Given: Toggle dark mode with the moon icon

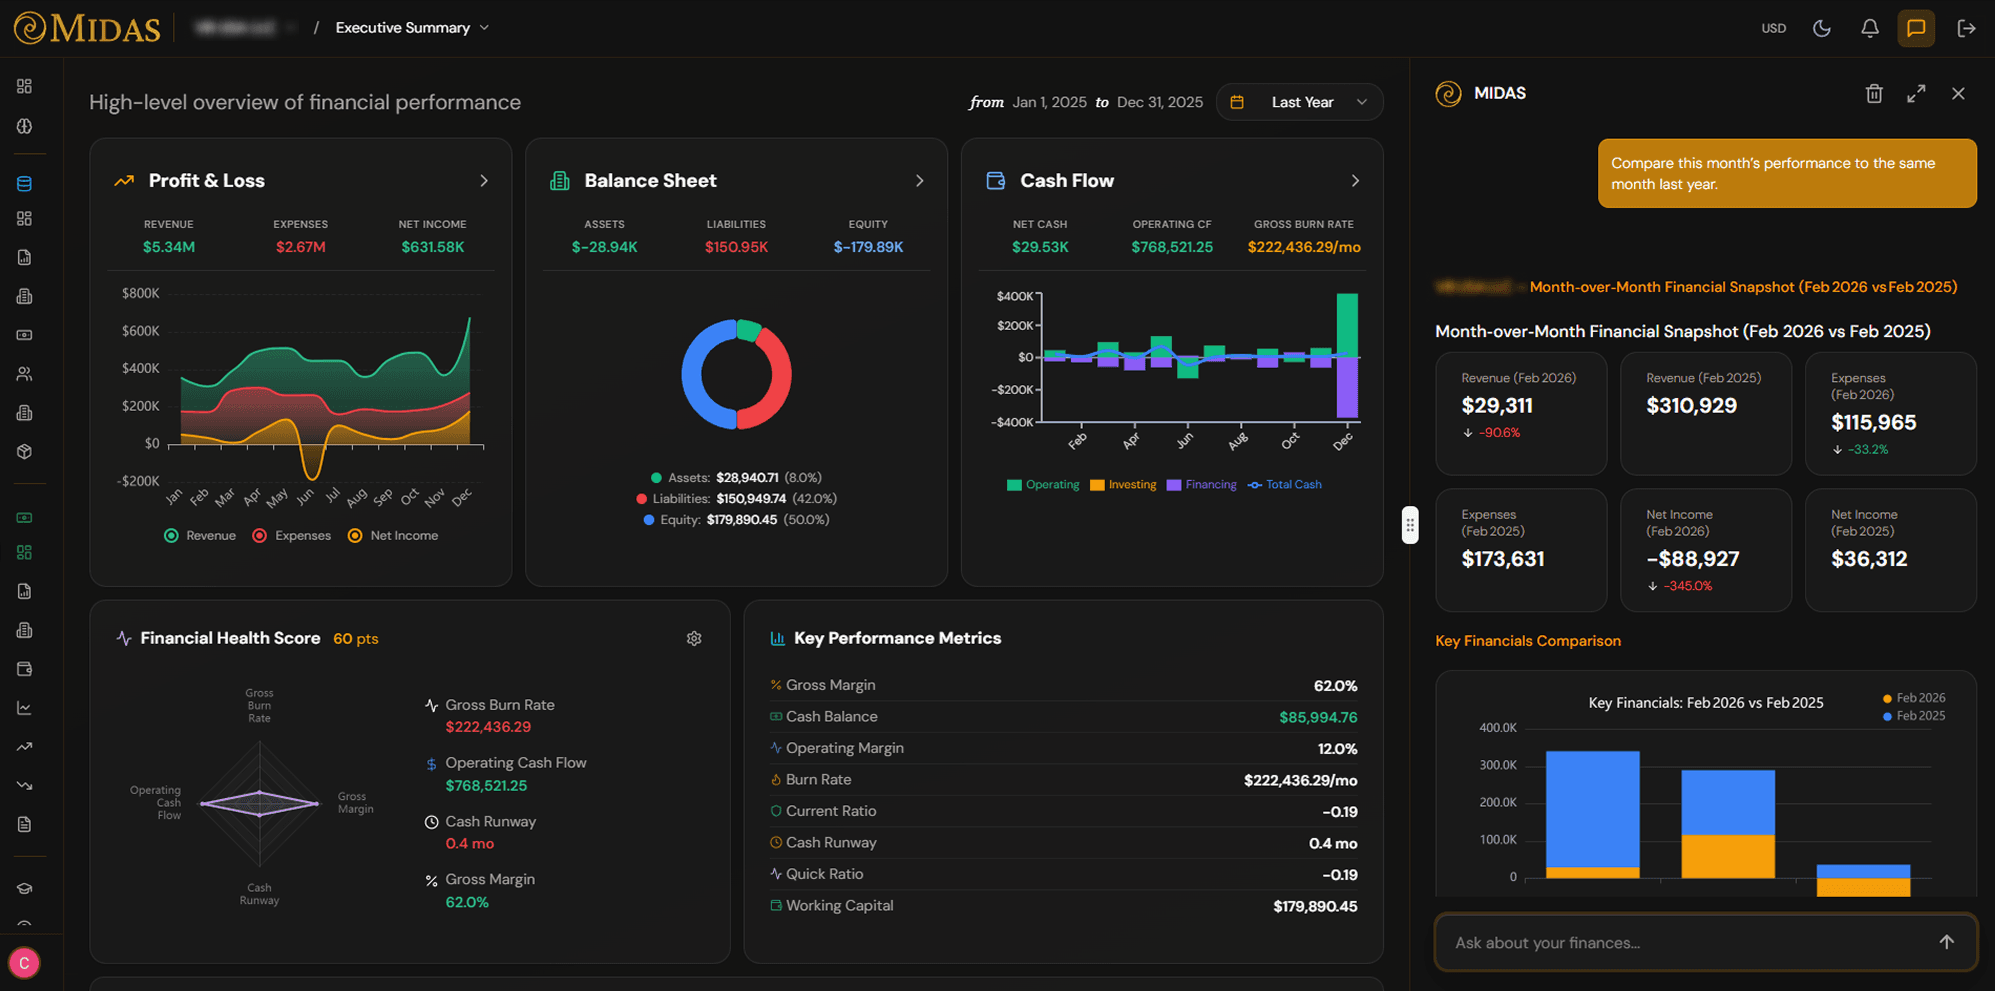Looking at the screenshot, I should coord(1821,28).
